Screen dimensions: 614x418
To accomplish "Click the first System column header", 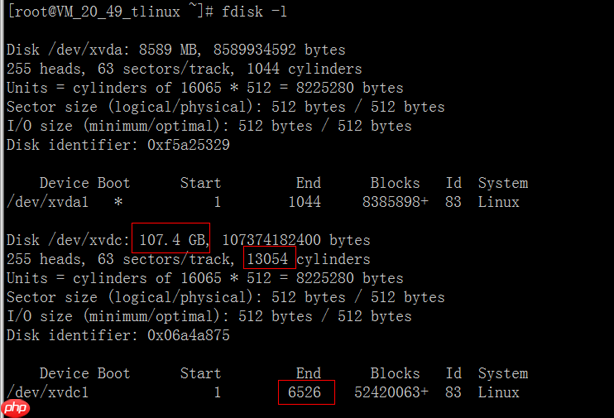I will click(503, 183).
